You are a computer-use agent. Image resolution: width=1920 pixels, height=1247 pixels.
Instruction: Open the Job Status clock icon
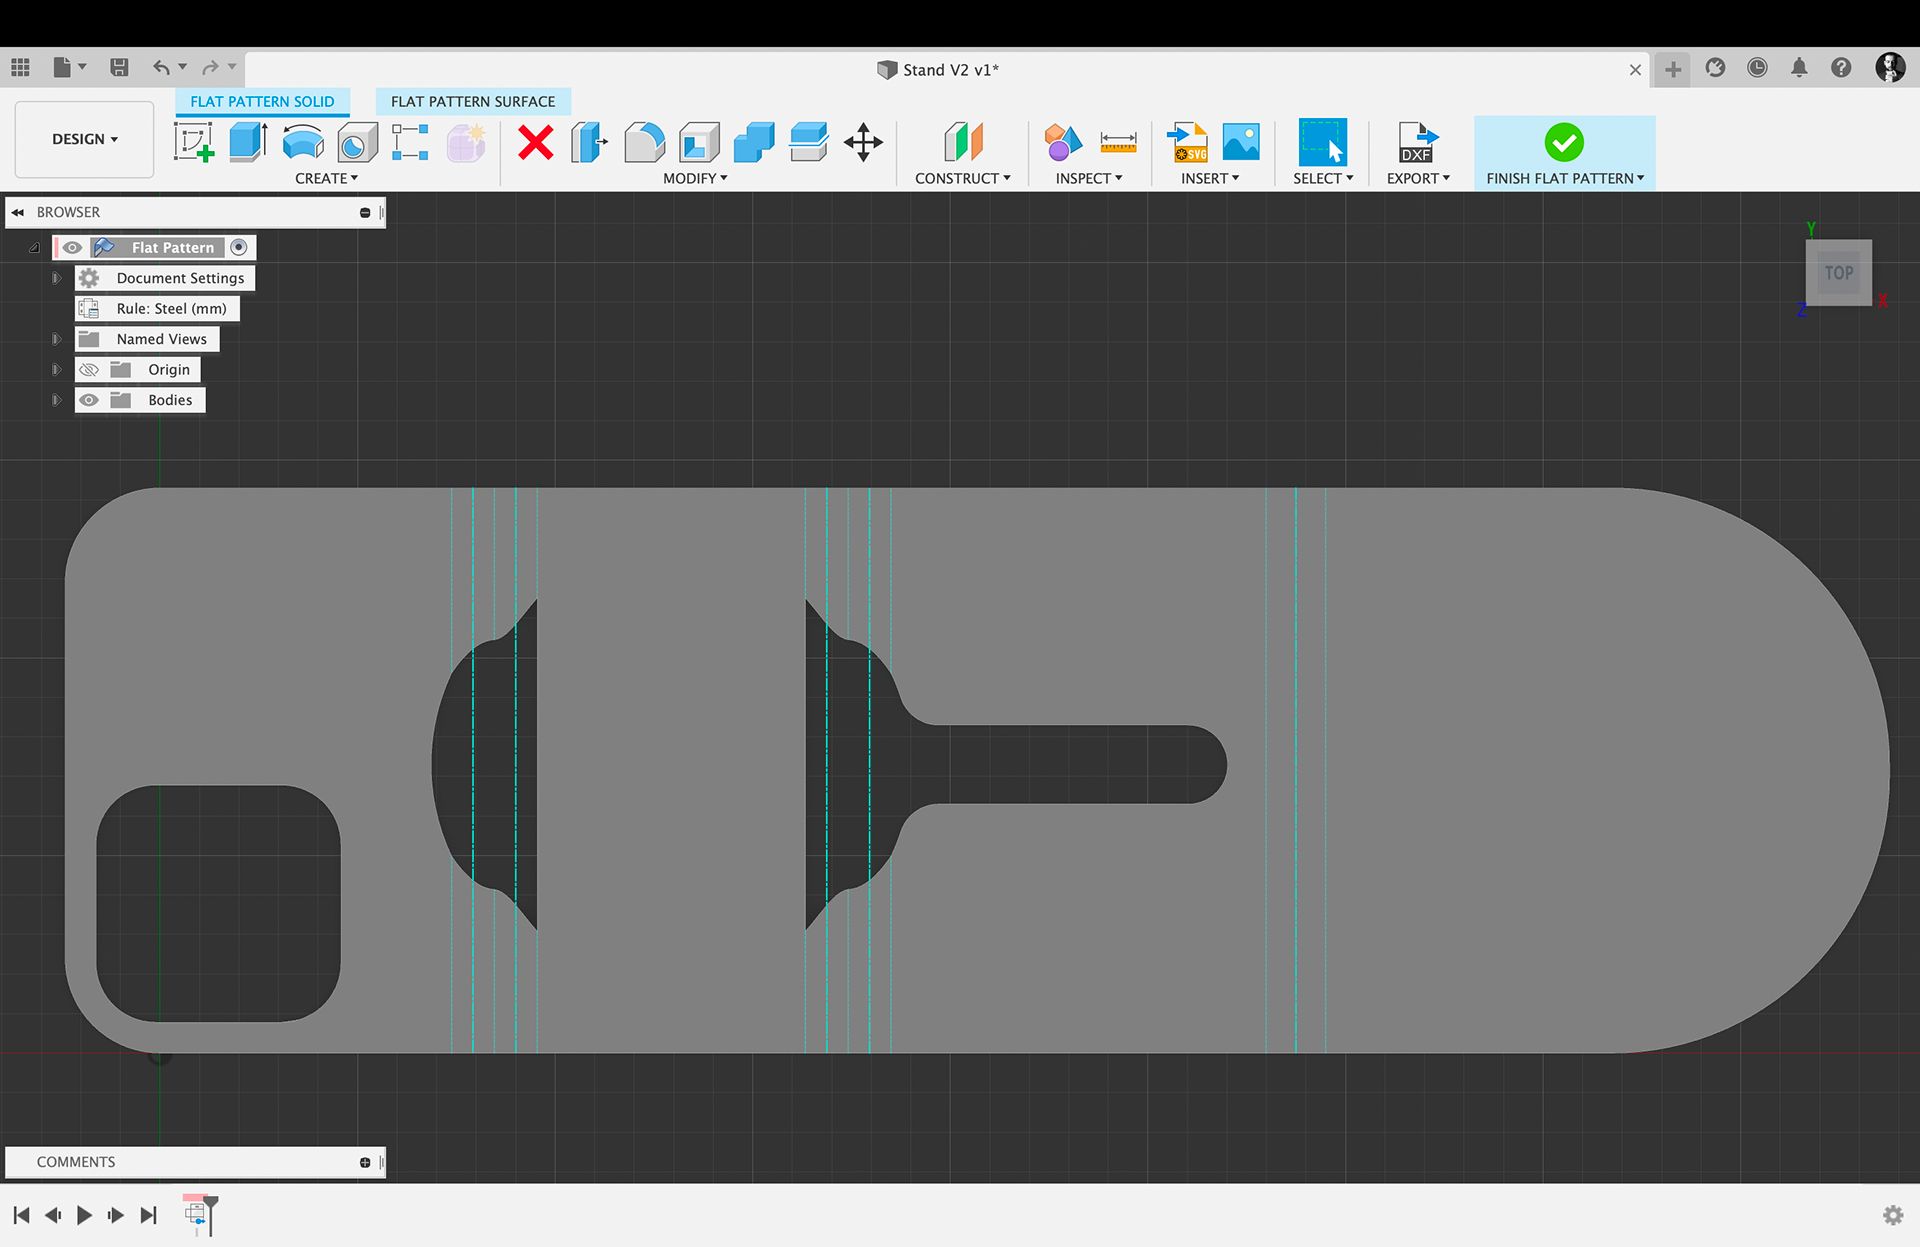point(1757,68)
